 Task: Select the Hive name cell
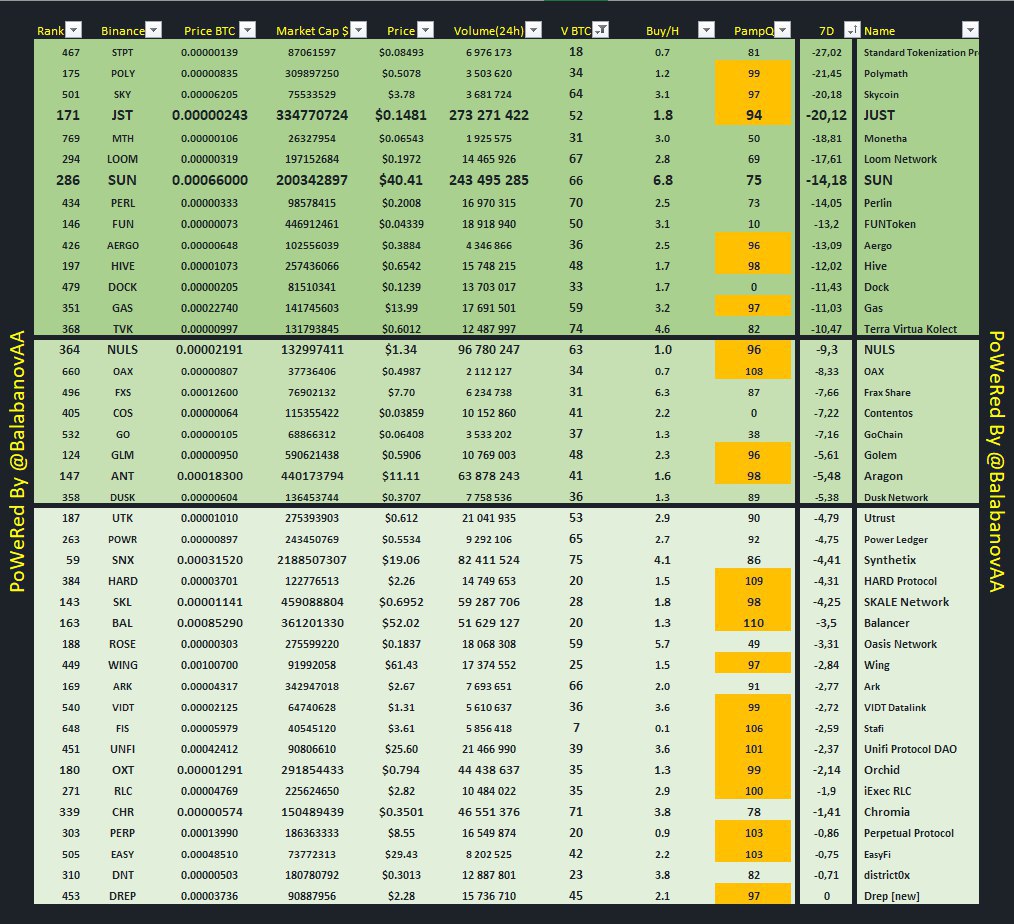(x=875, y=266)
